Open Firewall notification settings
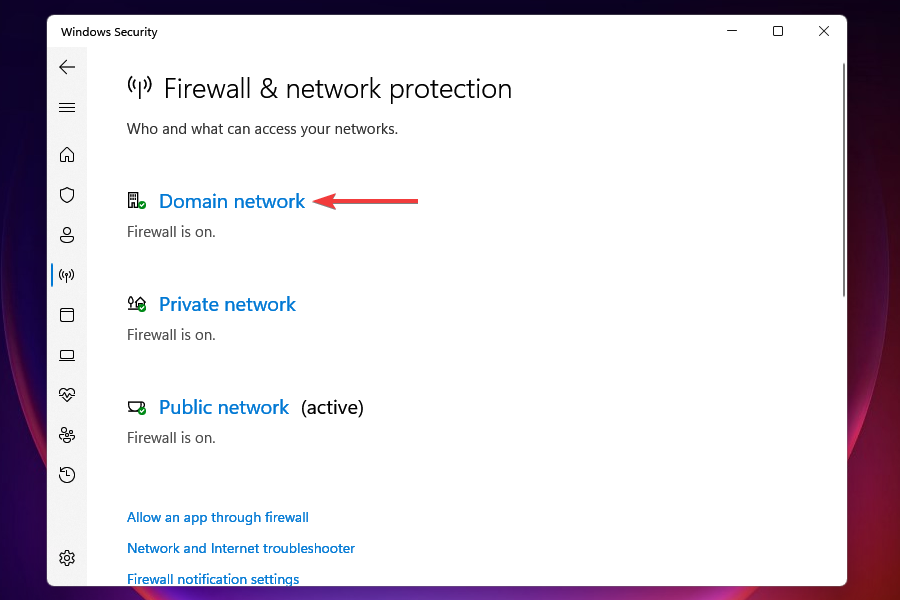 213,579
